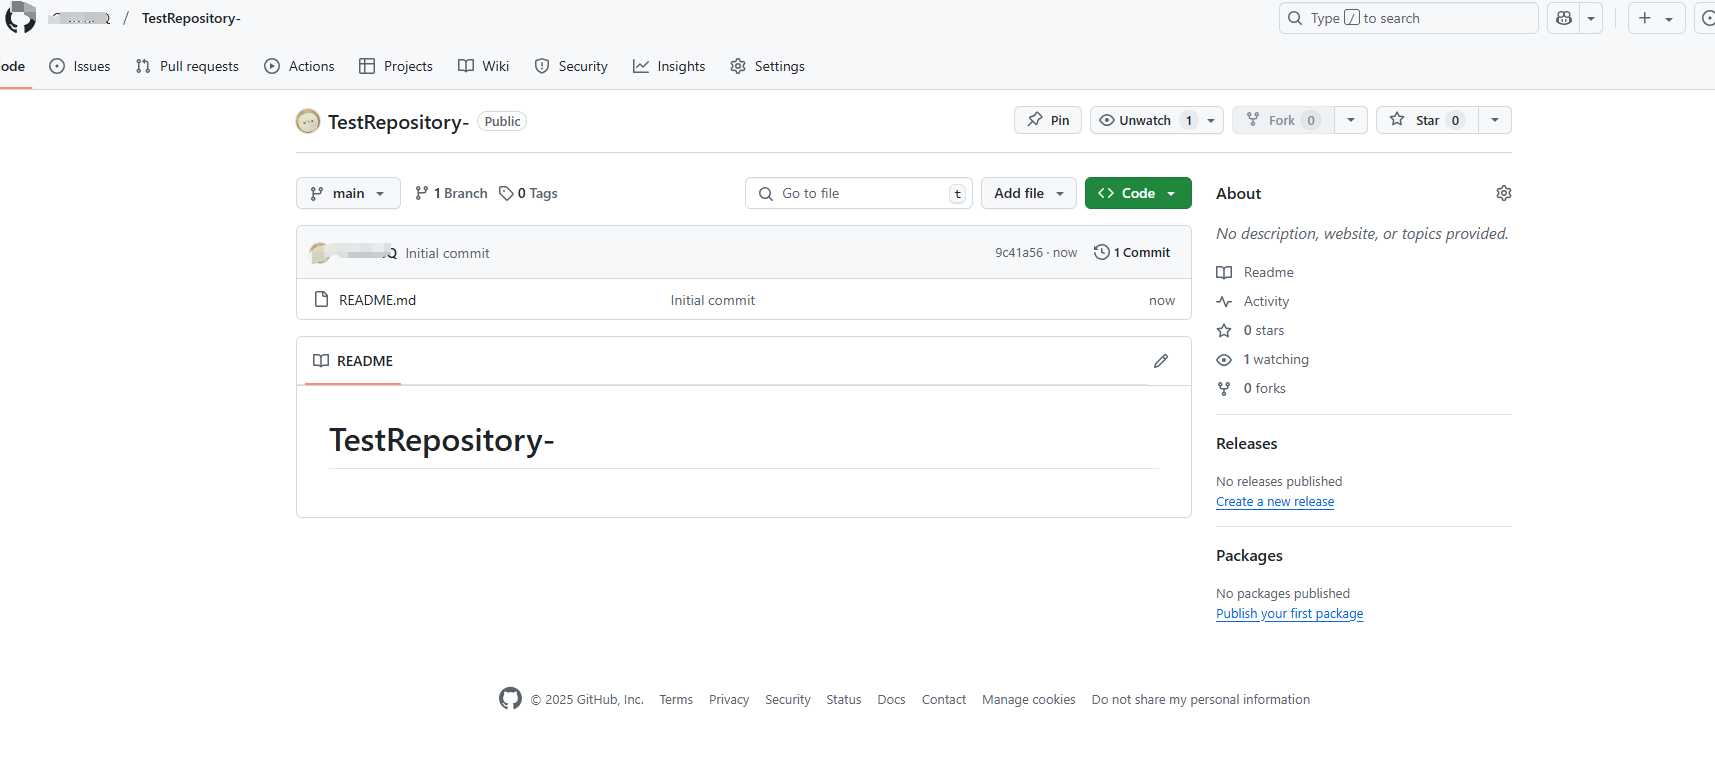Open the Issues tab
Screen dimensions: 1715x773
[x=80, y=66]
